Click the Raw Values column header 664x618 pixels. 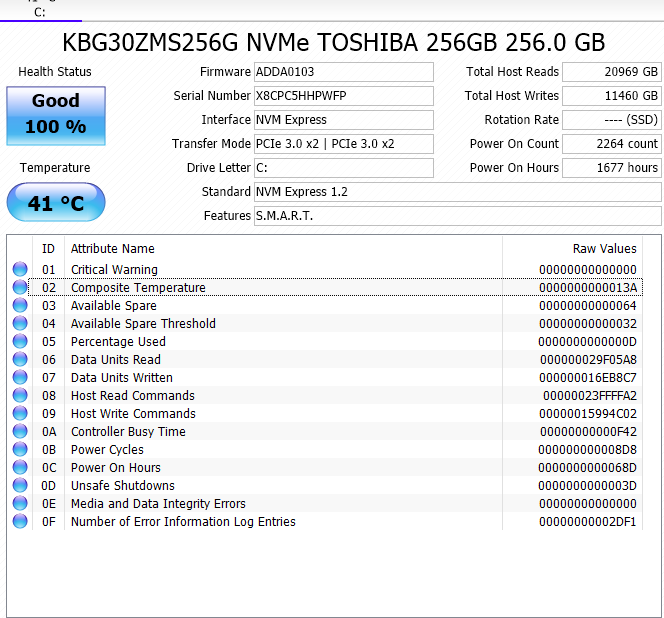point(604,249)
